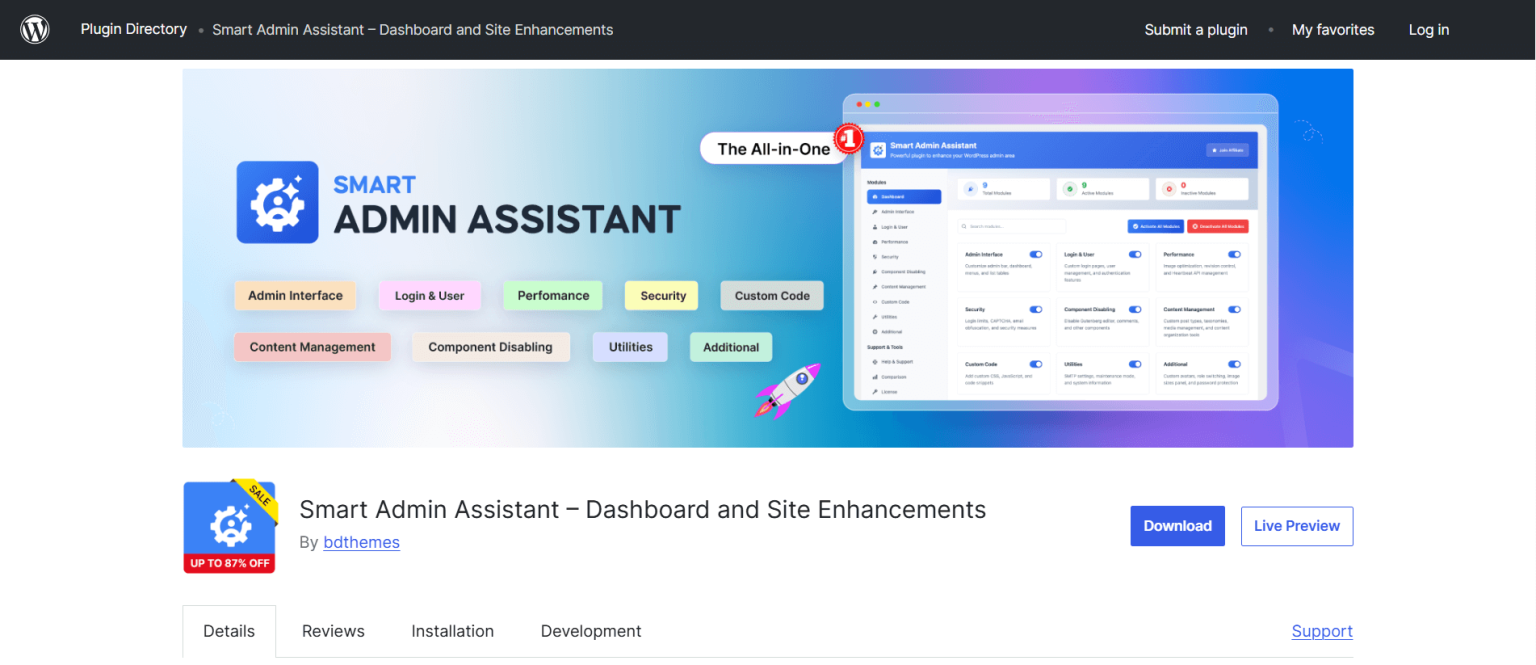Click the Live Preview button

(1297, 526)
